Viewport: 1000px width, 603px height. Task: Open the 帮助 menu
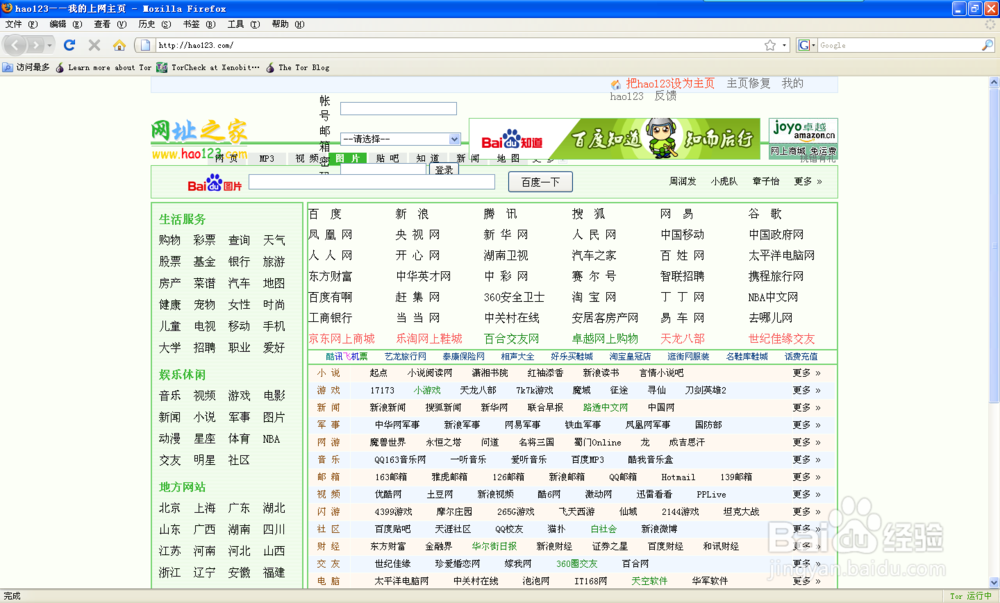(x=288, y=24)
